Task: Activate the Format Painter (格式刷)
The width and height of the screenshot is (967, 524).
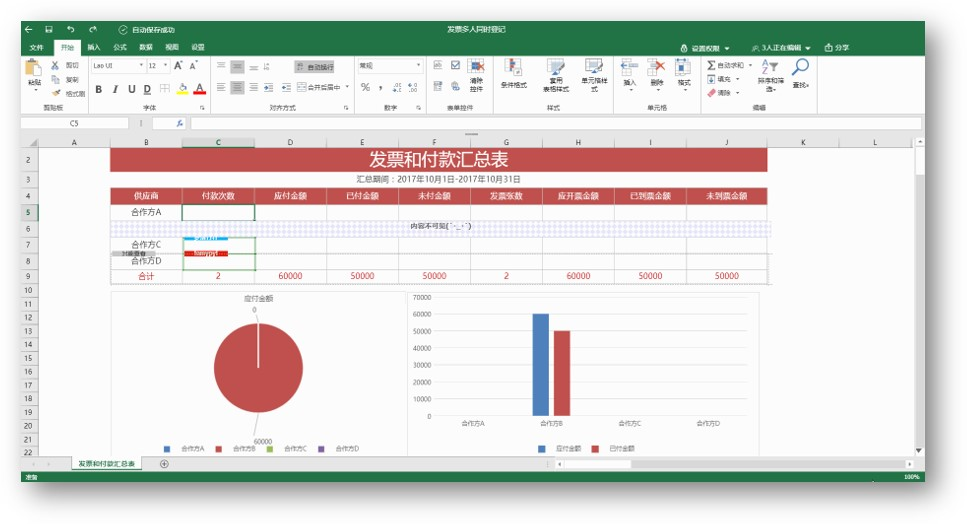Action: coord(56,93)
